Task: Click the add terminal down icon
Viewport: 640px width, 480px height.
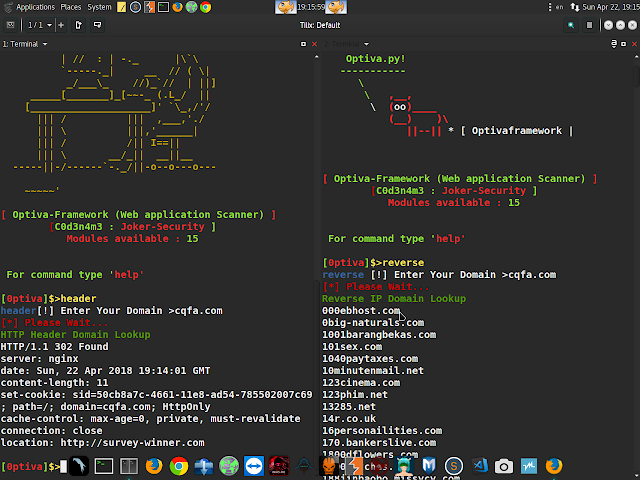Action: point(98,25)
